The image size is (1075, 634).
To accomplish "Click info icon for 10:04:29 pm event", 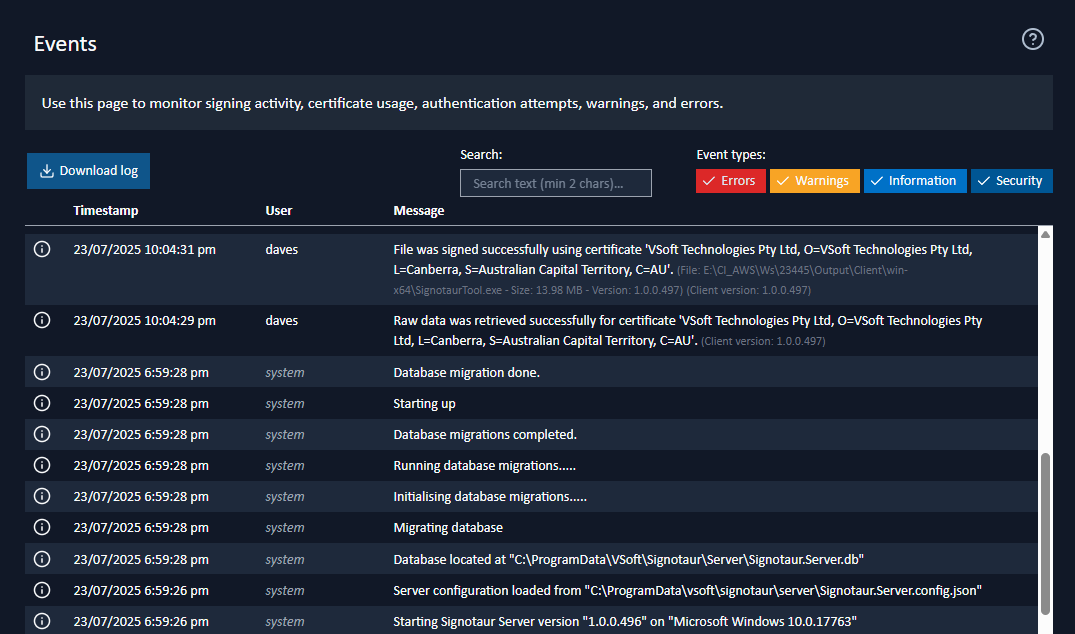I will 42,320.
